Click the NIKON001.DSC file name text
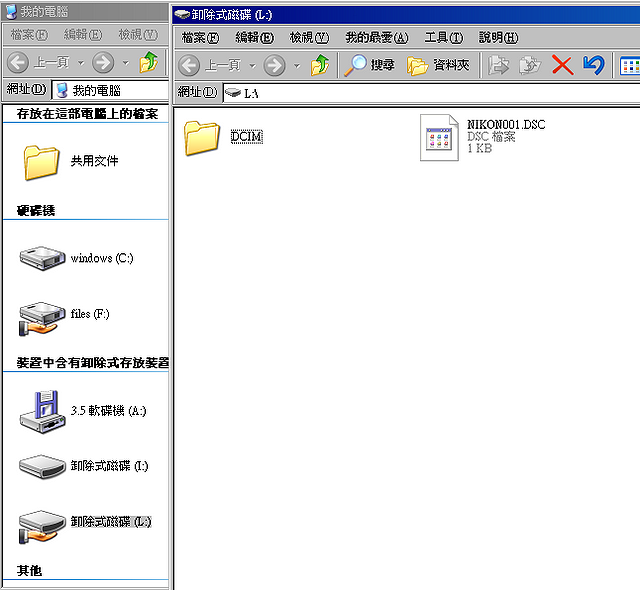This screenshot has height=590, width=640. tap(506, 124)
